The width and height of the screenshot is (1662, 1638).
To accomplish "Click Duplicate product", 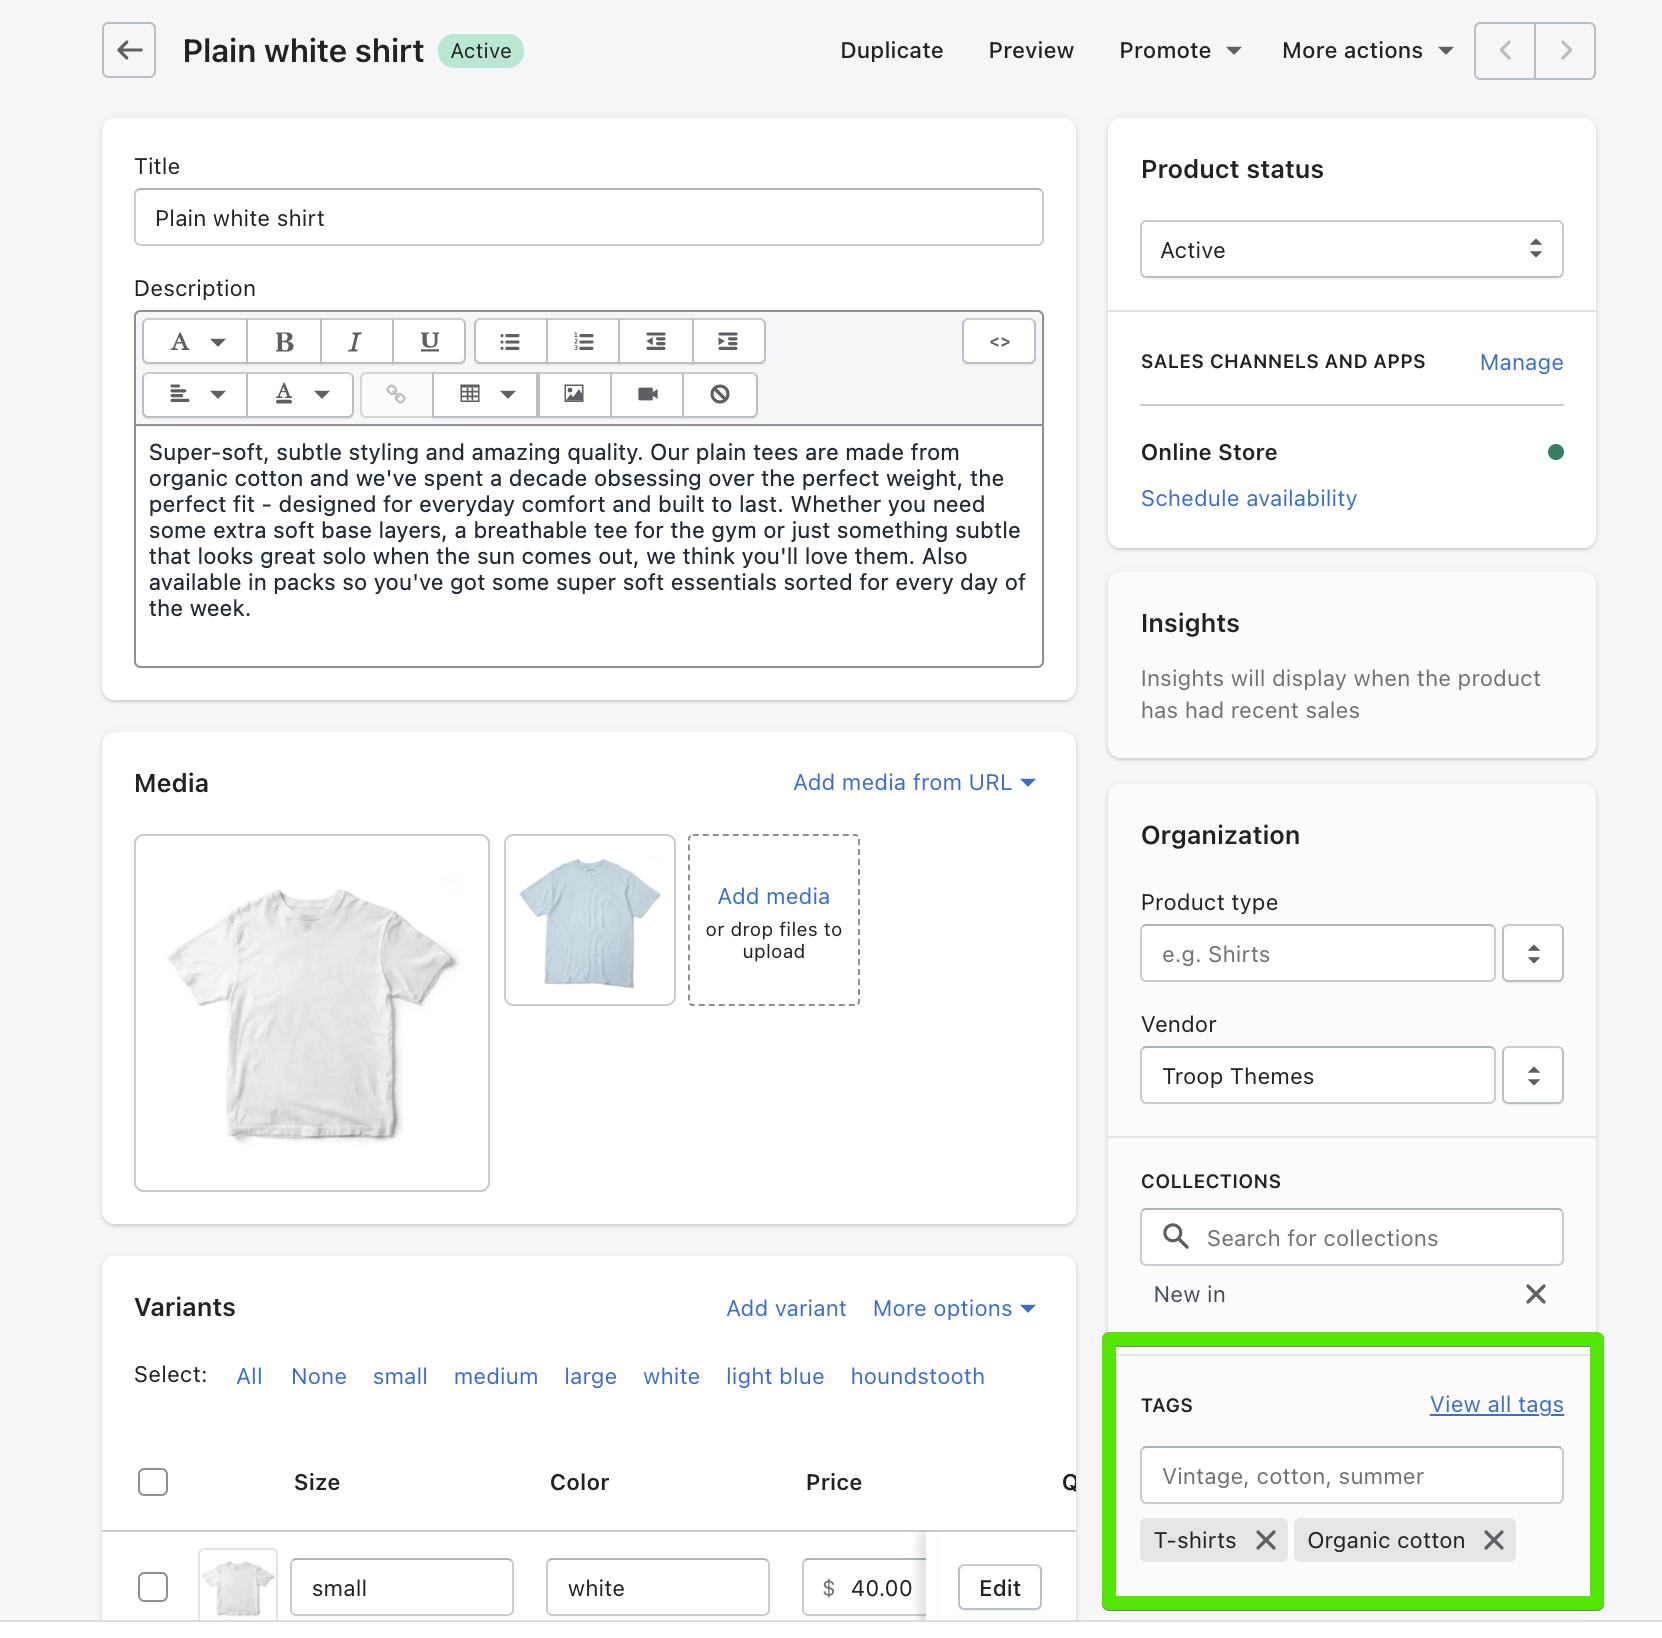I will [892, 50].
